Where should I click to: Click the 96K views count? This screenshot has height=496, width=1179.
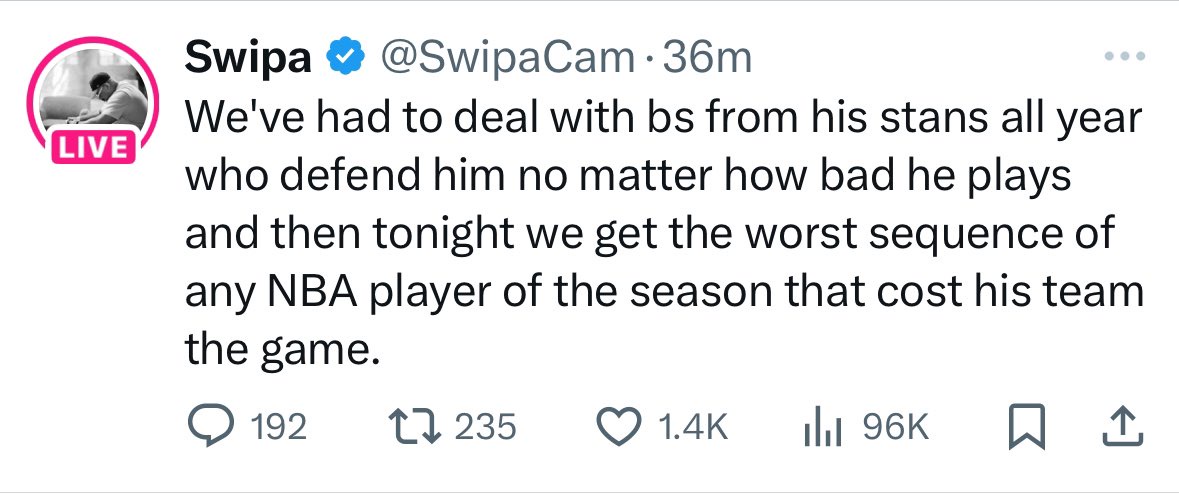pyautogui.click(x=895, y=428)
